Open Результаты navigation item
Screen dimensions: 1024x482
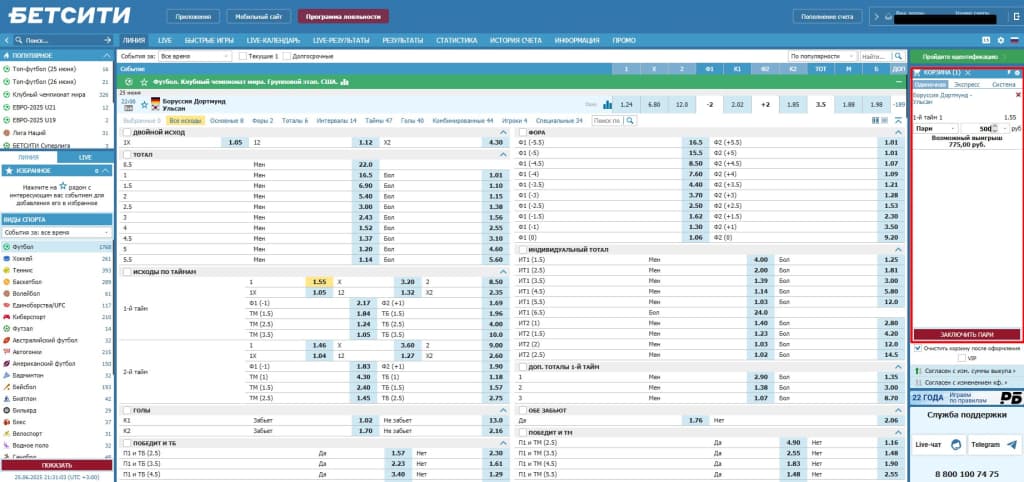pyautogui.click(x=403, y=40)
